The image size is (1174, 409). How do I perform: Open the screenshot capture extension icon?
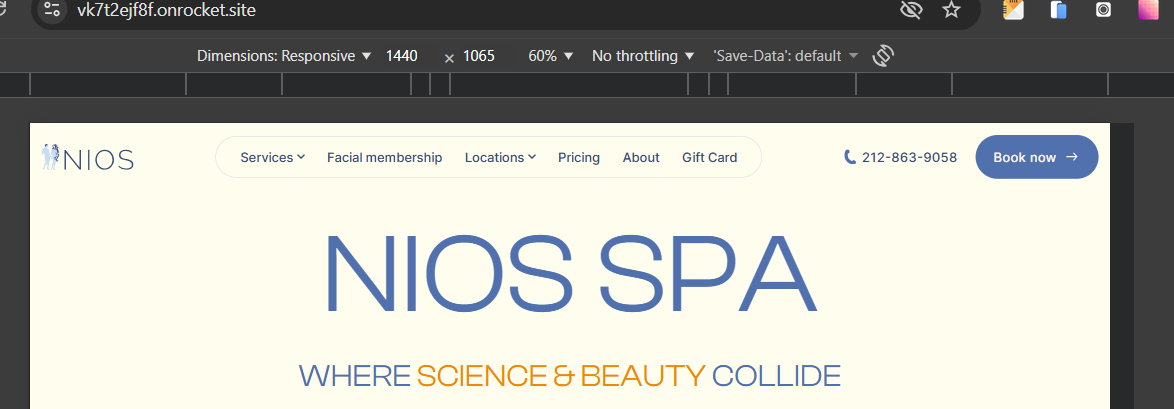coord(1103,9)
